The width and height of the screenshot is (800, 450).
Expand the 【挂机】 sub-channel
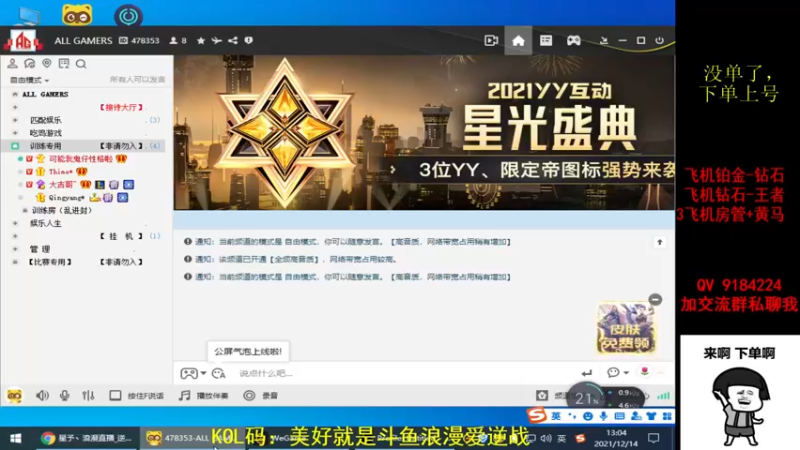(15, 236)
